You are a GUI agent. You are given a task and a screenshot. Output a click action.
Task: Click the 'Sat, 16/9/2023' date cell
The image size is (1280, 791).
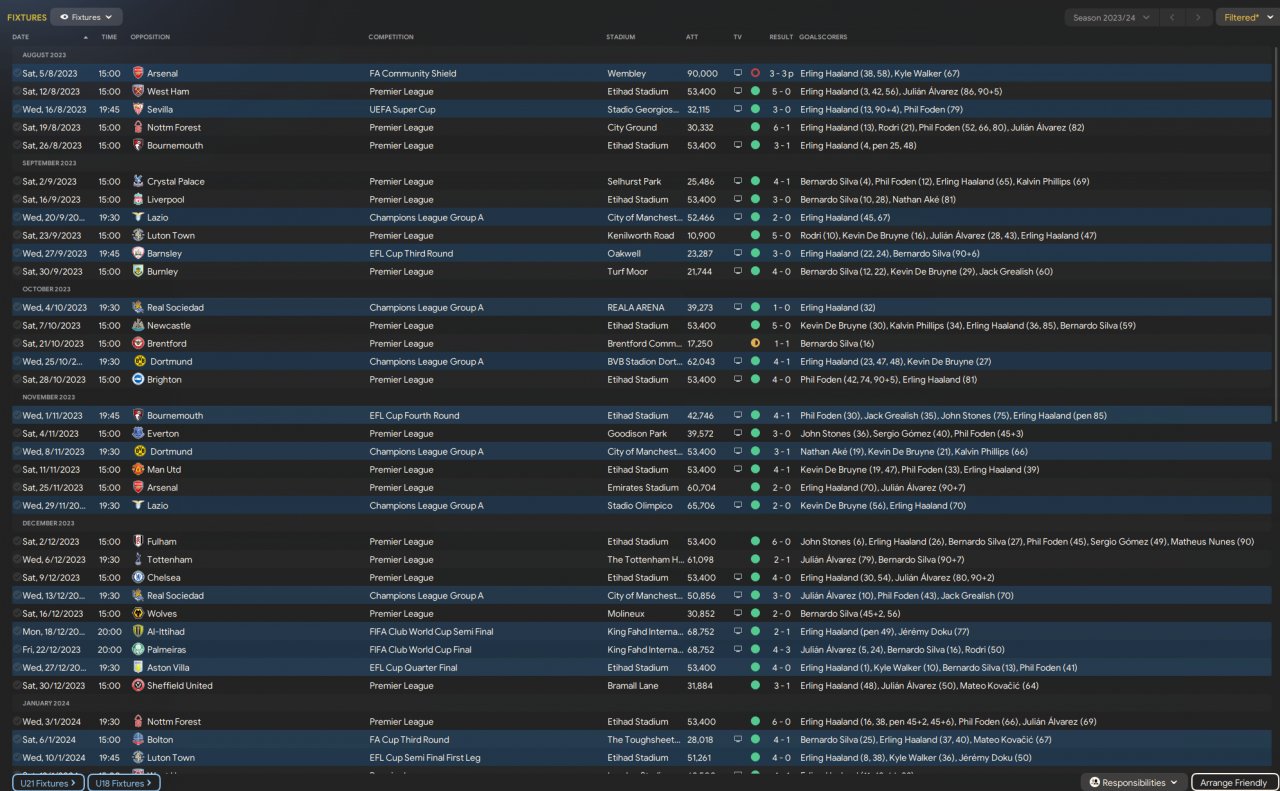(x=54, y=199)
